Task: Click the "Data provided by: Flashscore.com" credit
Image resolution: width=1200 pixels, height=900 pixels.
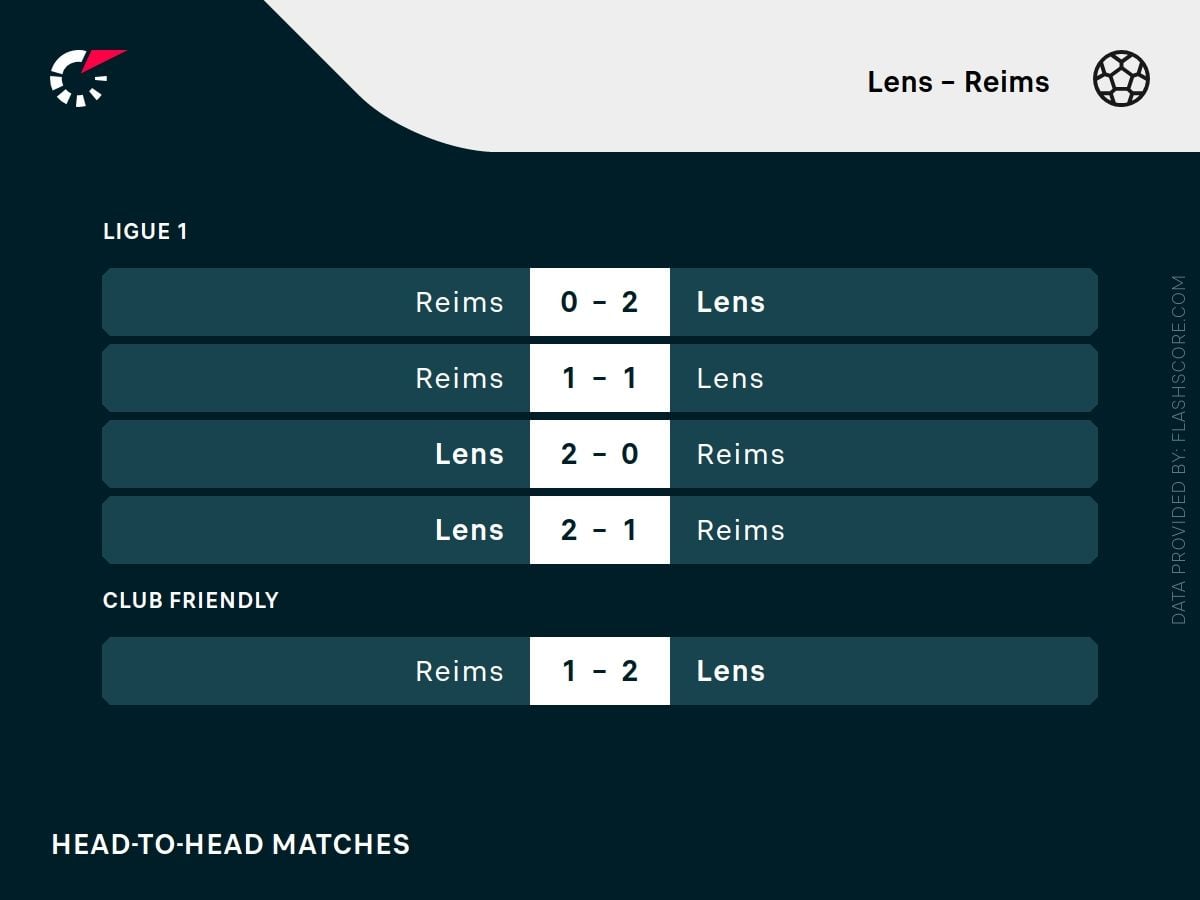Action: point(1178,450)
